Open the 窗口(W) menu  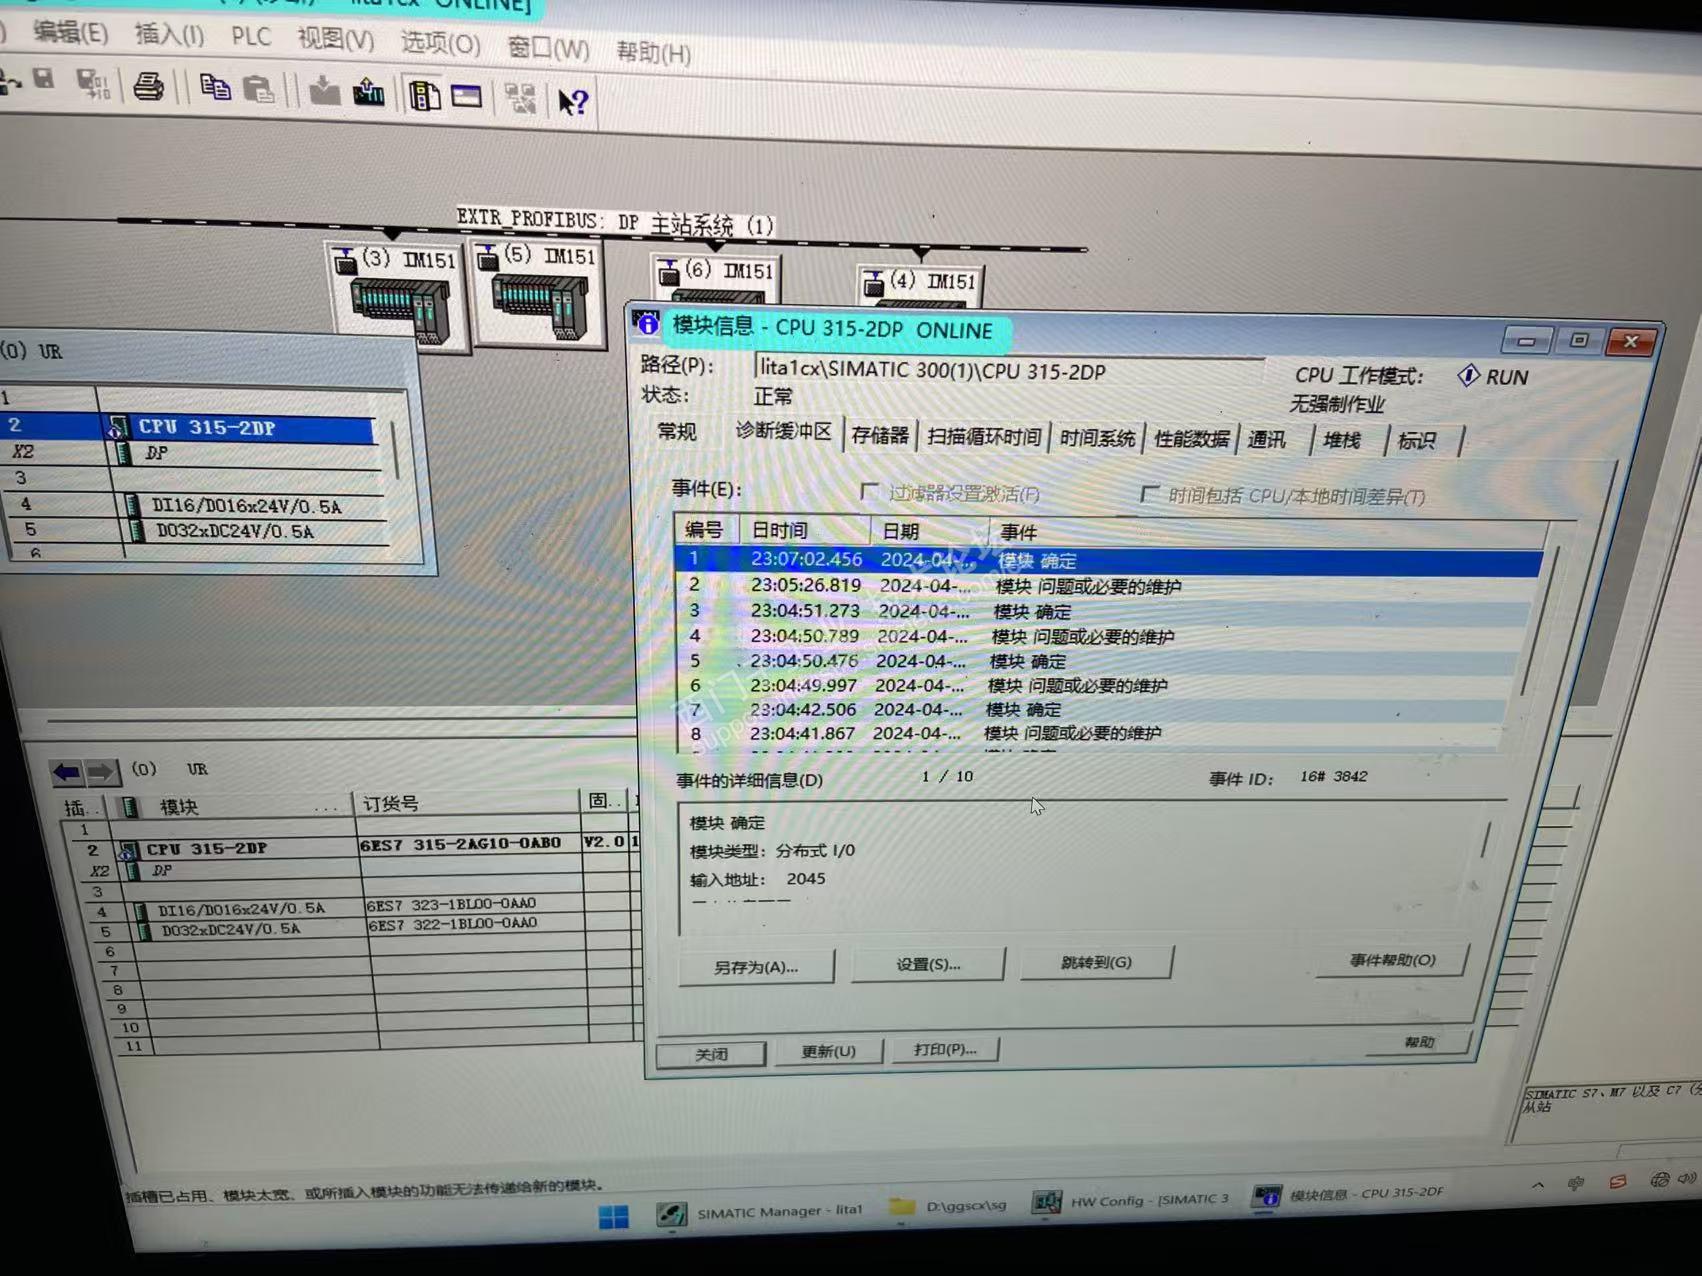click(x=548, y=48)
